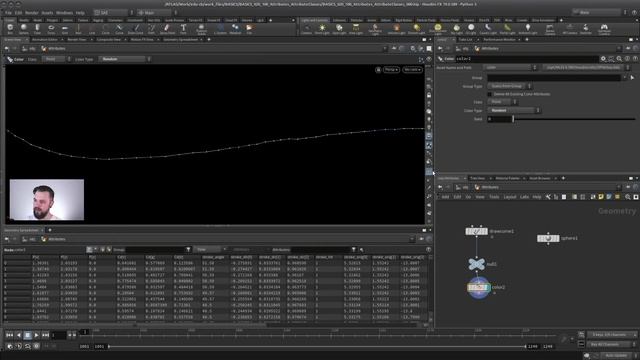Switch to the Tree View tab
Image resolution: width=640 pixels, height=360 pixels.
477,178
